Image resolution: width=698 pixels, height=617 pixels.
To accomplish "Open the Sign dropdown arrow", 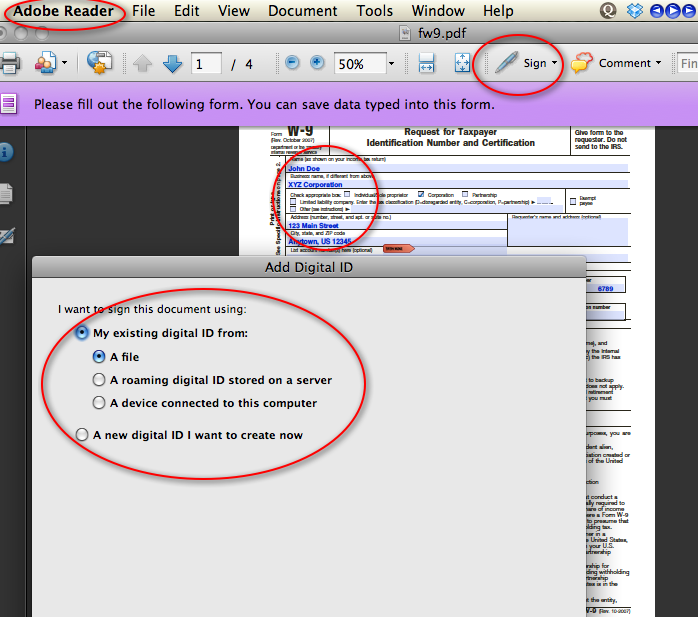I will click(x=554, y=63).
